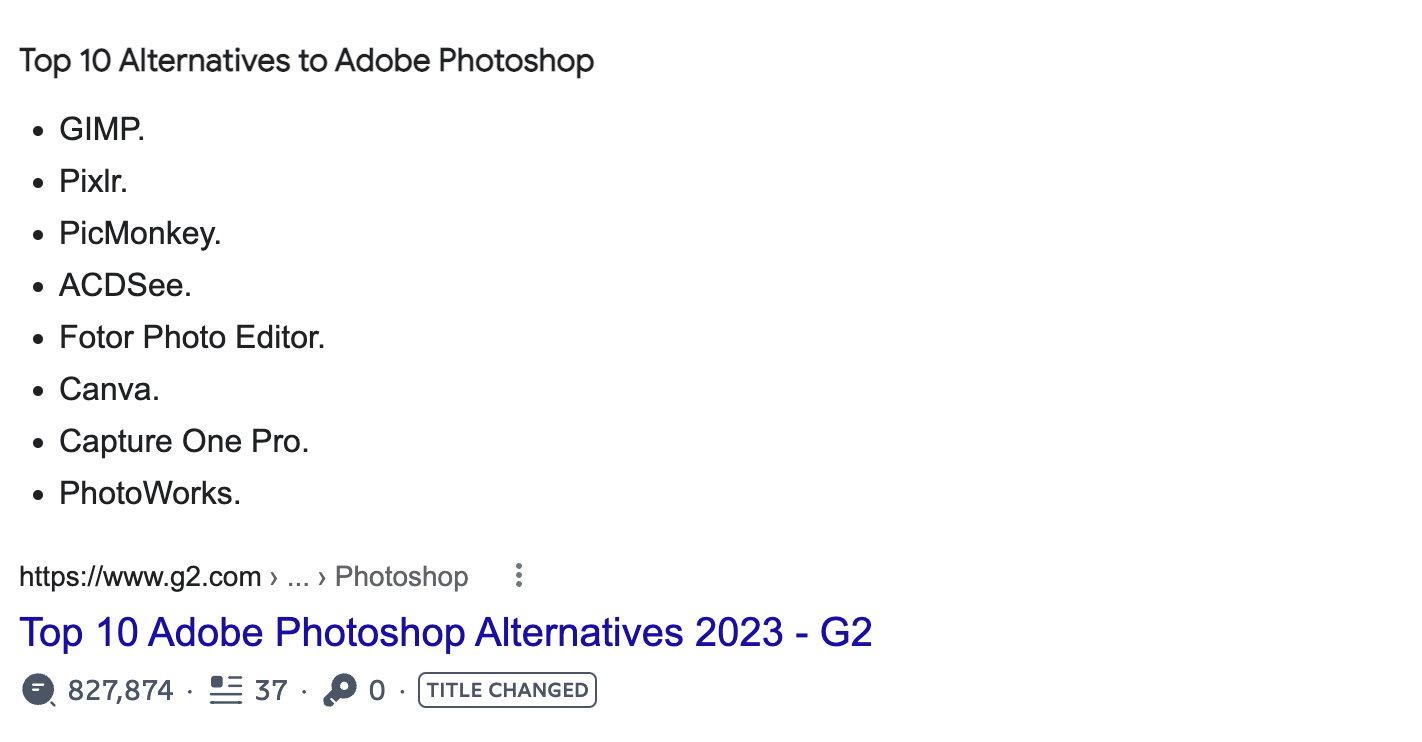Select the Pixlr list entry
1422x742 pixels.
click(x=93, y=182)
